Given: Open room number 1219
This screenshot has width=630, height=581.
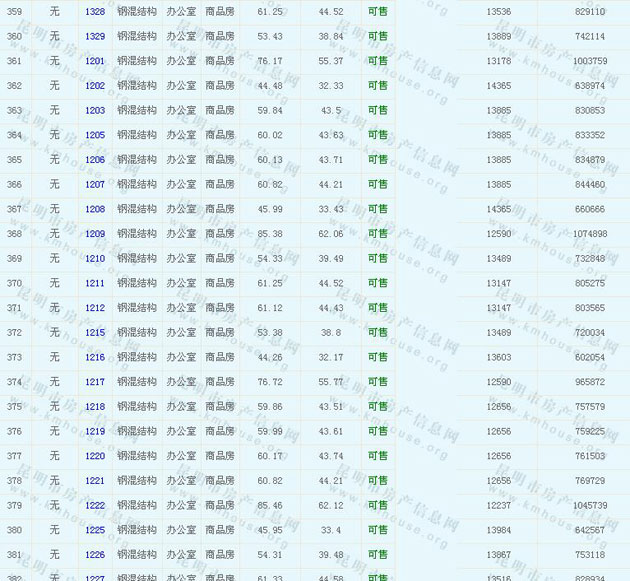Looking at the screenshot, I should (x=95, y=431).
